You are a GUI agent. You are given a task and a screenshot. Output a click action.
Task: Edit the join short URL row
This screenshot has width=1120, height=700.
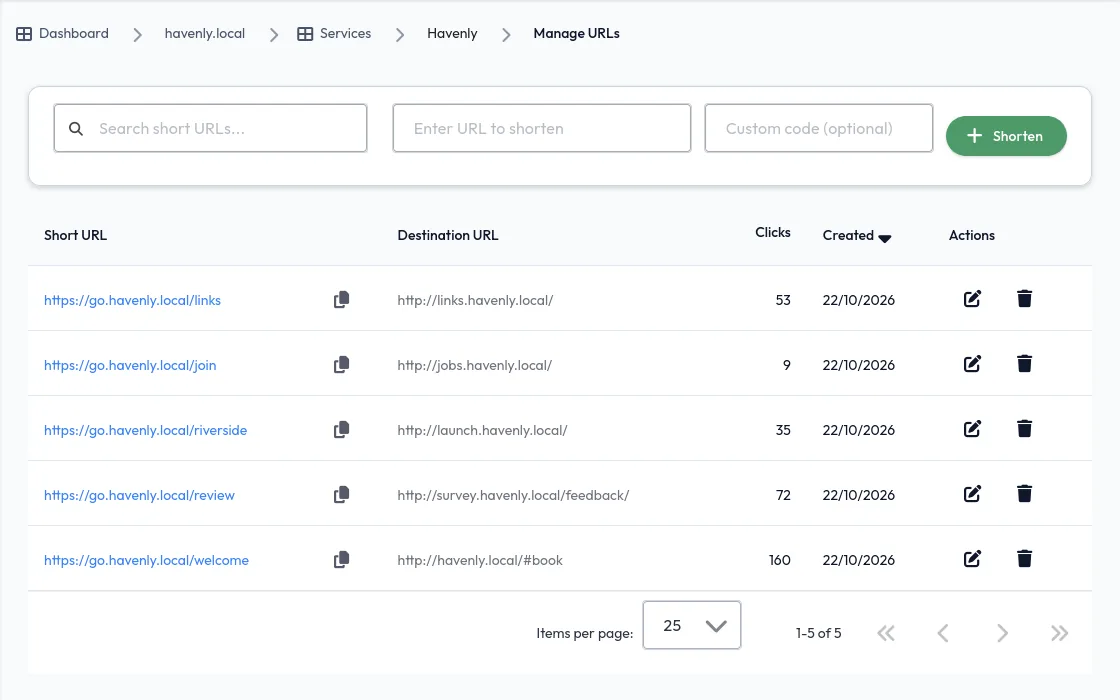pos(972,364)
